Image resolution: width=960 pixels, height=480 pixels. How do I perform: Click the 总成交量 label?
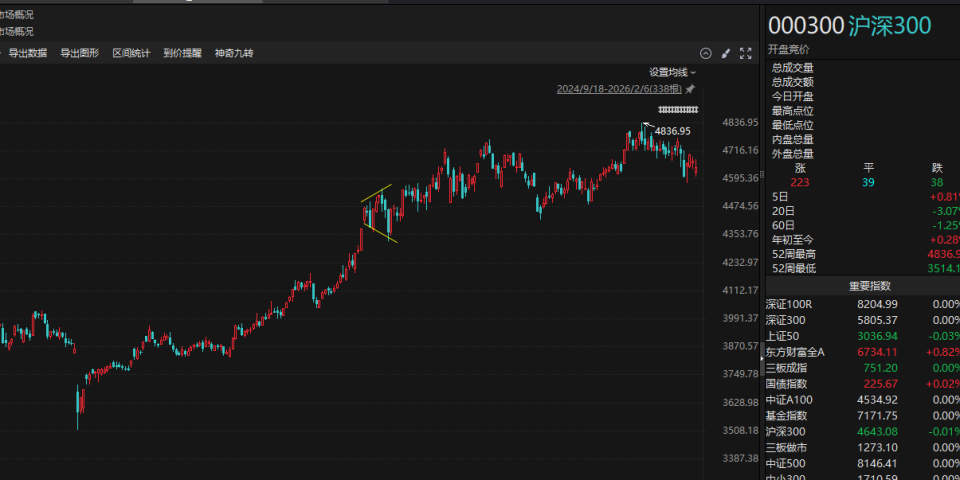click(792, 68)
